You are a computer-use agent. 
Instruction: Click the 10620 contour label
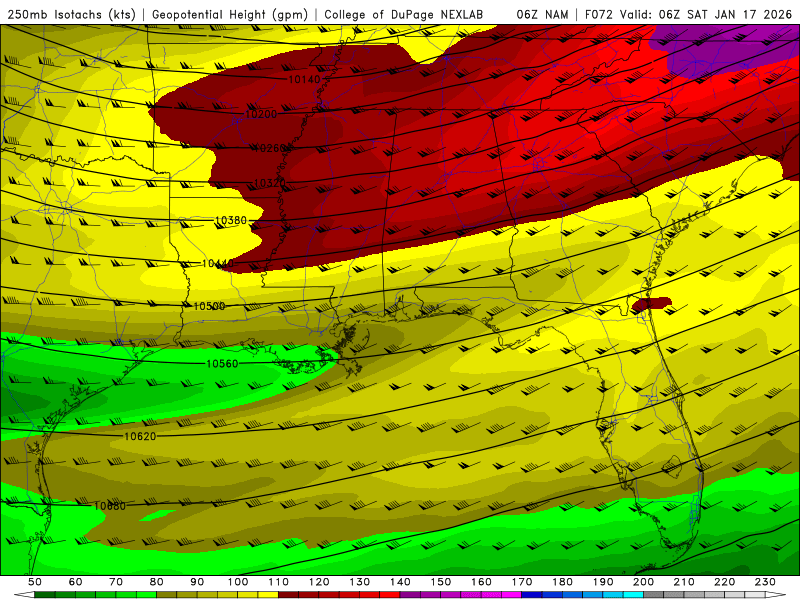(x=140, y=437)
